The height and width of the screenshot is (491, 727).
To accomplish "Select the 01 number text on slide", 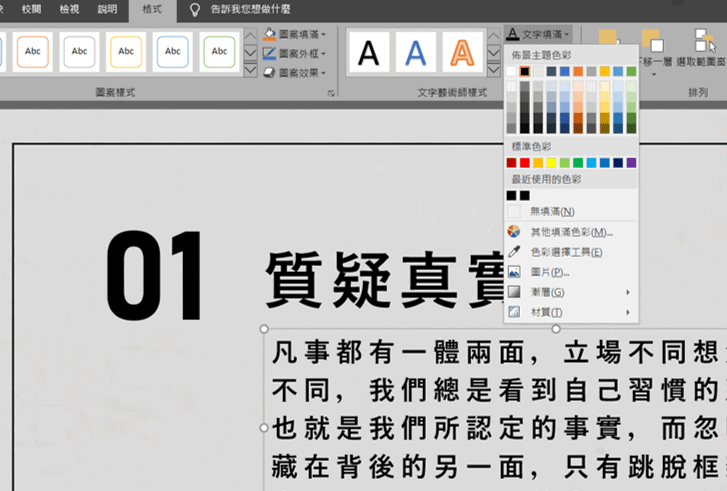I will (154, 276).
